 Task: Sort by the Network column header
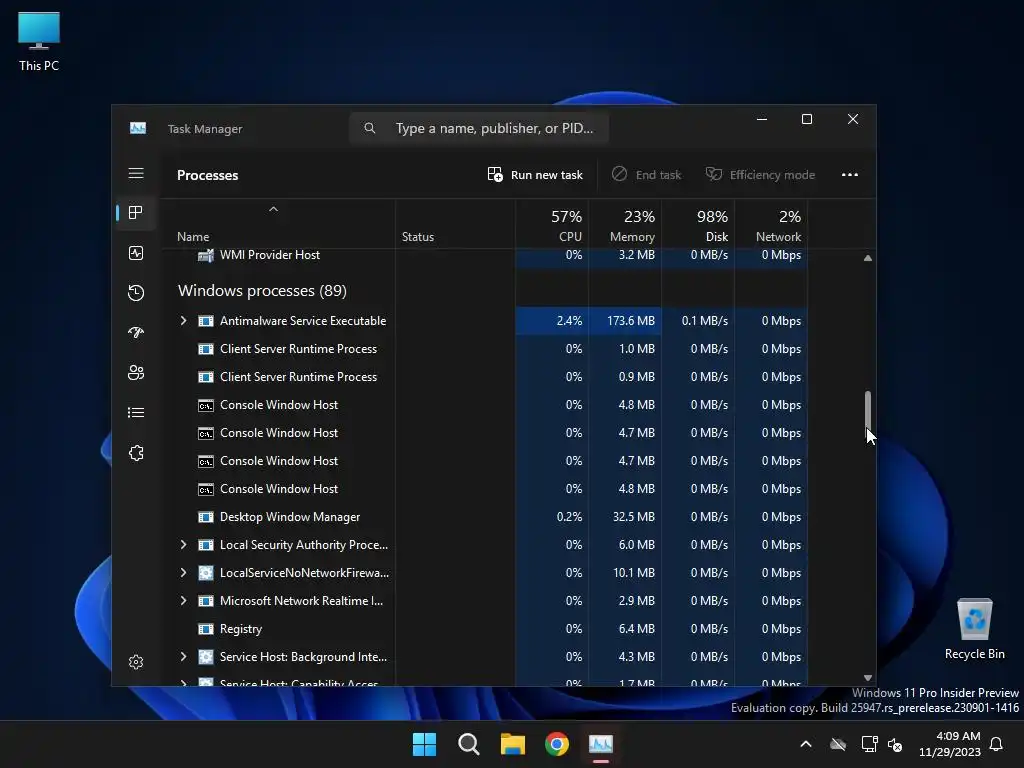pyautogui.click(x=771, y=224)
